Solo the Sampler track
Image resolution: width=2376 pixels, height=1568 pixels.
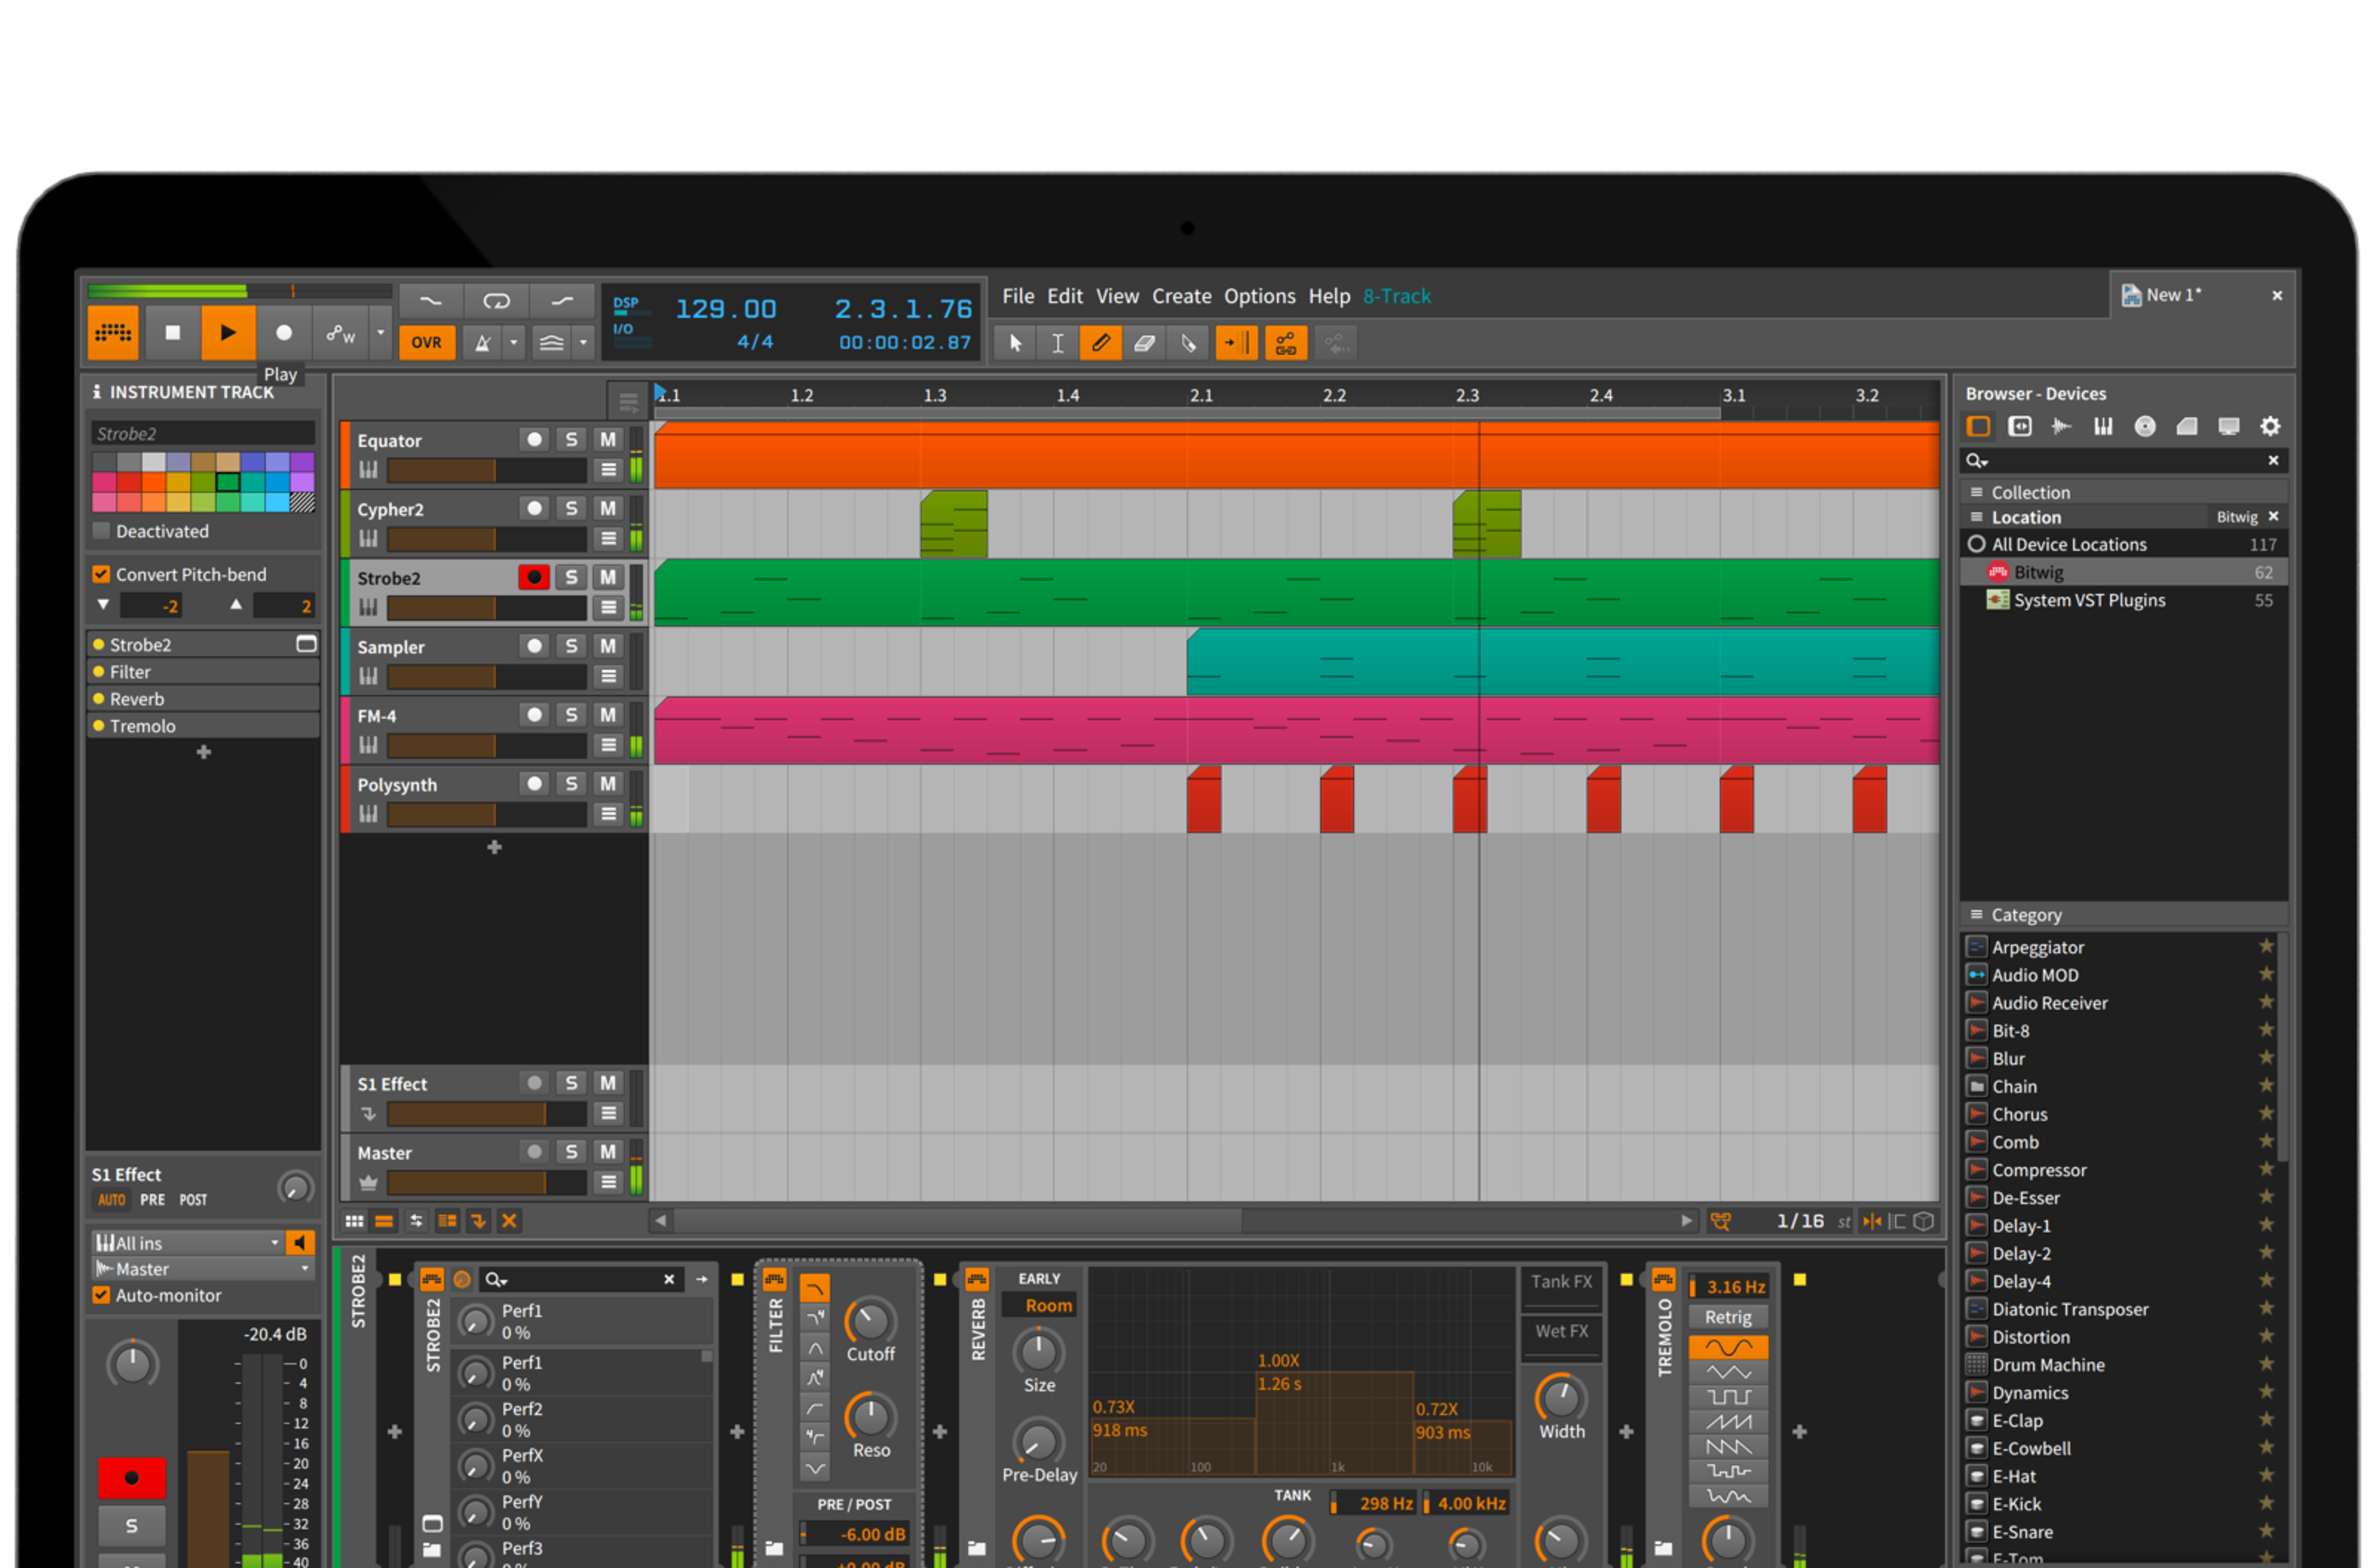click(x=571, y=647)
